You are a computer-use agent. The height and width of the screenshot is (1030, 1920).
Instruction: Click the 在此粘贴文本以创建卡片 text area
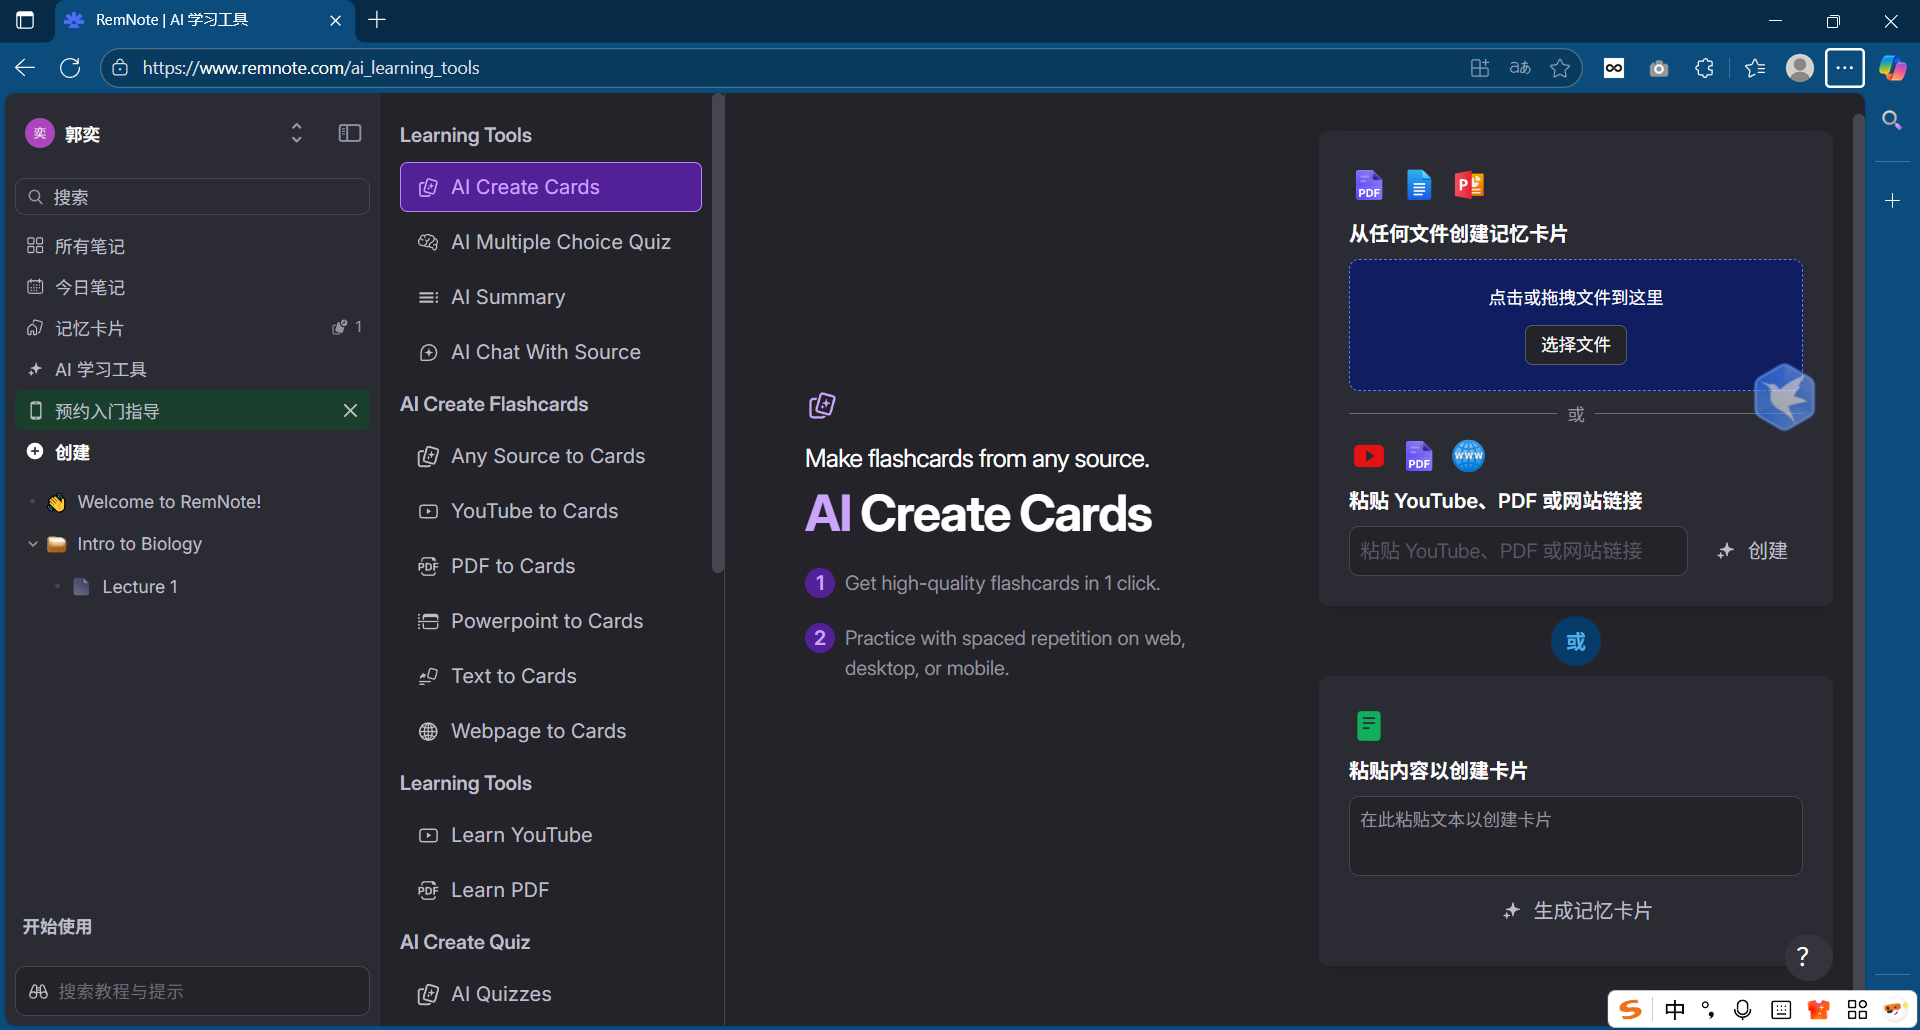click(1575, 836)
